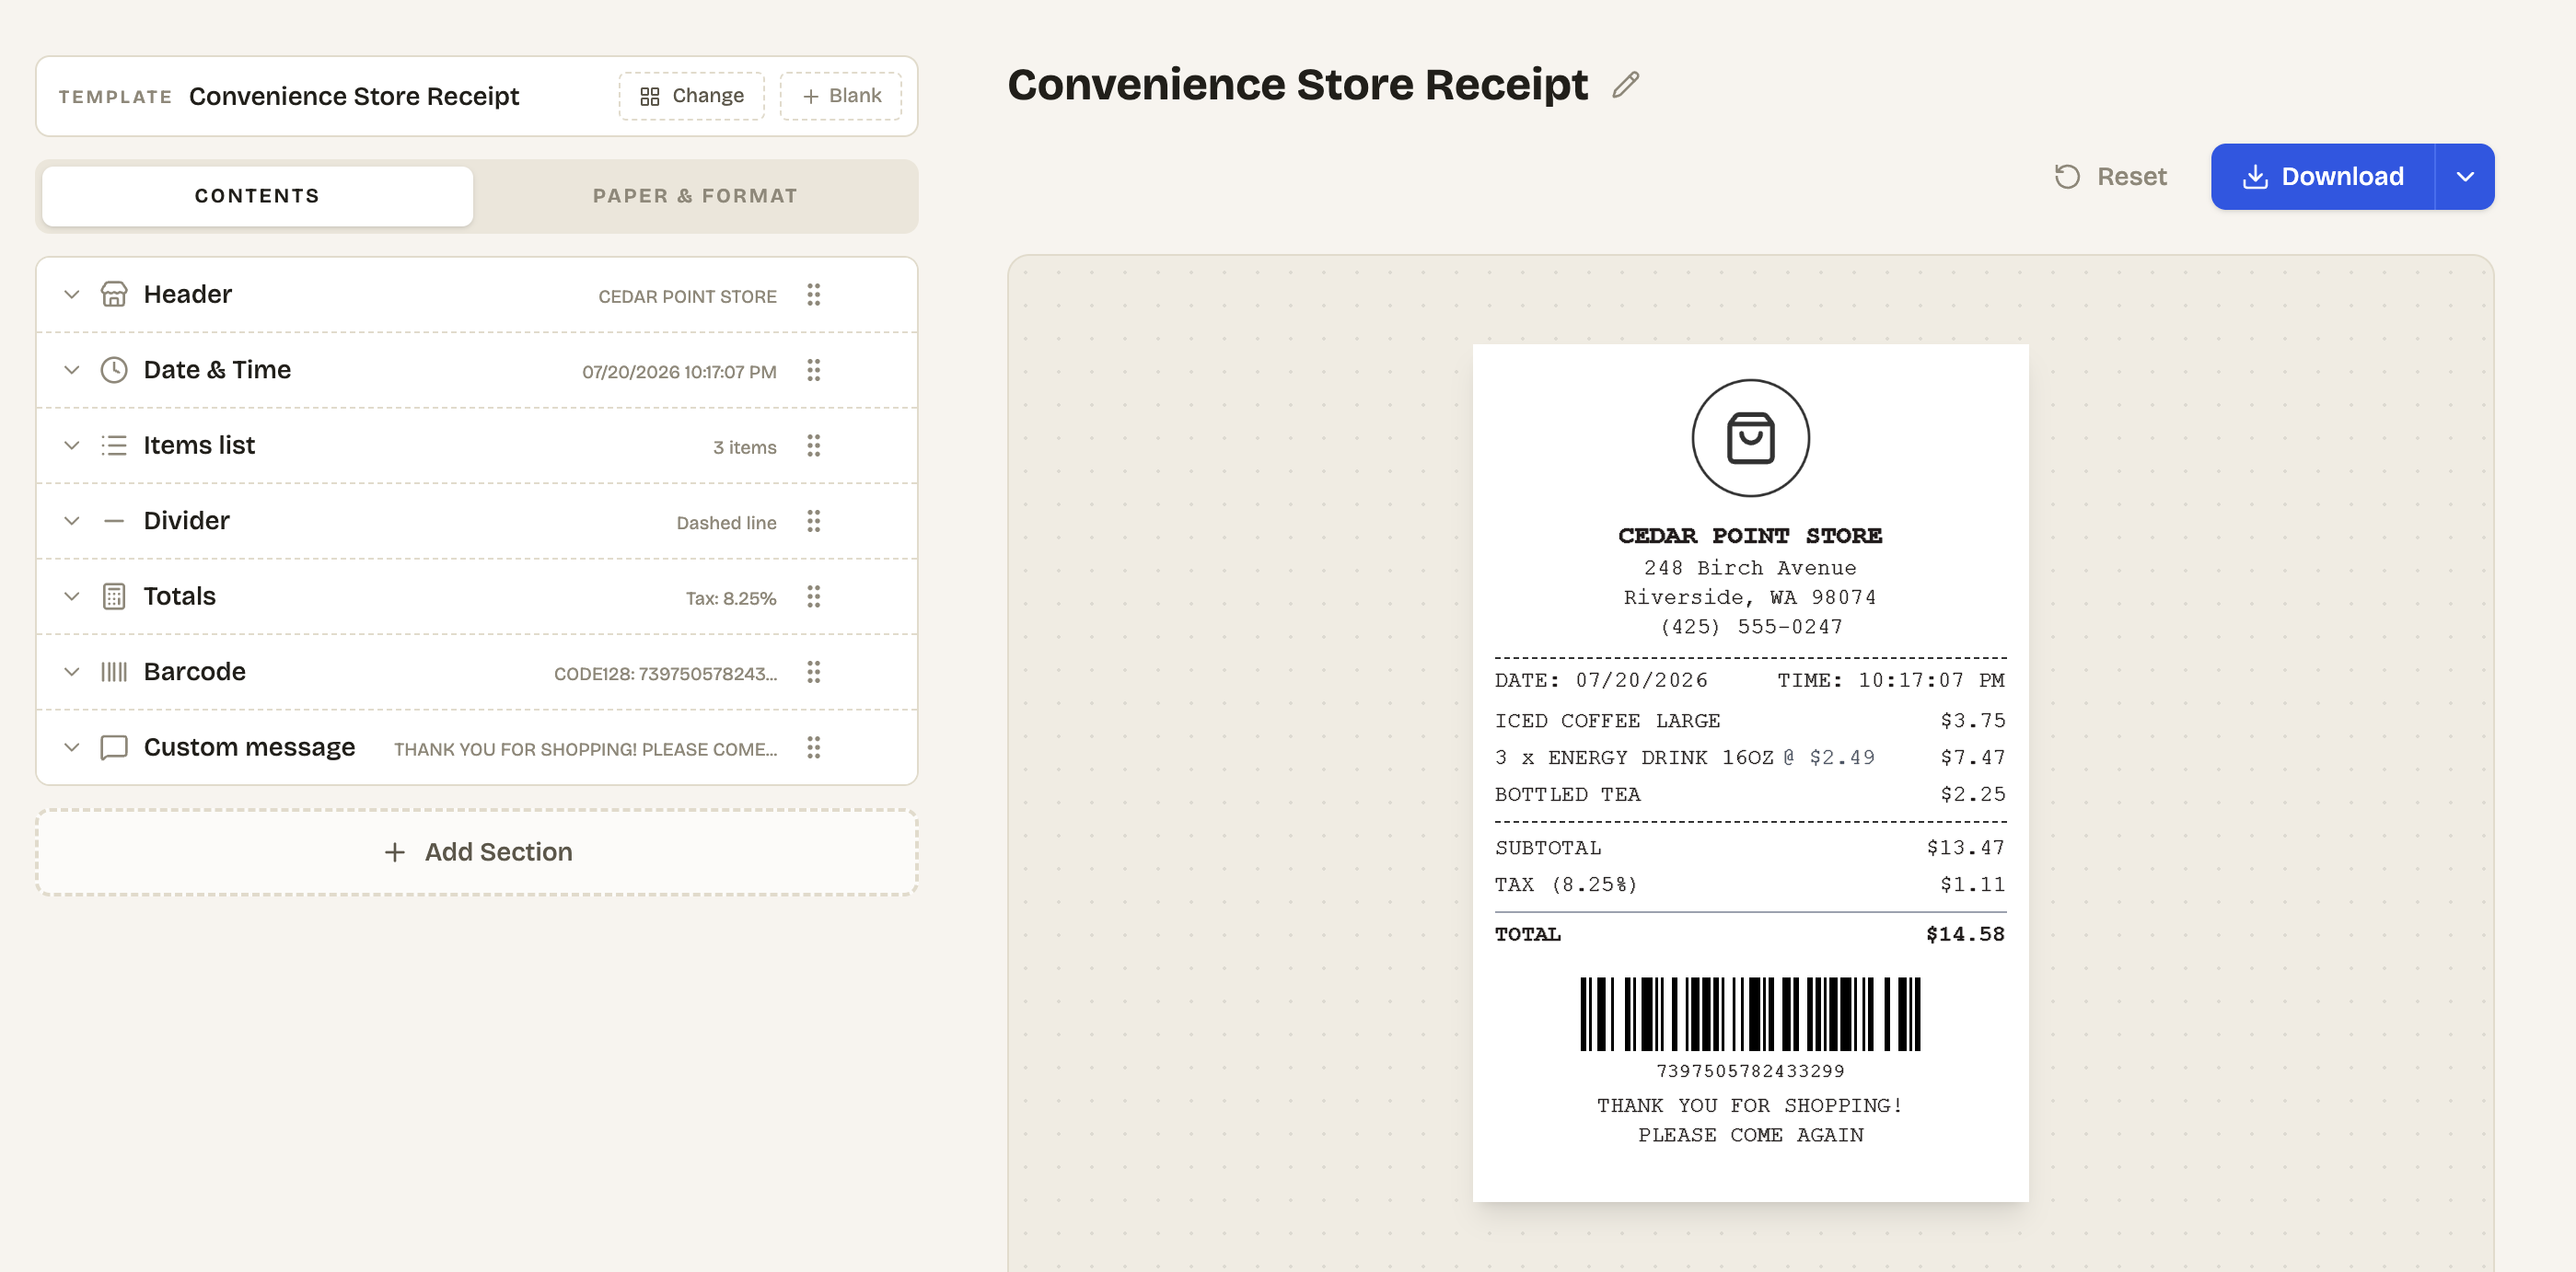The image size is (2576, 1272).
Task: Click the $14.58 total amount on receipt
Action: [x=1965, y=934]
